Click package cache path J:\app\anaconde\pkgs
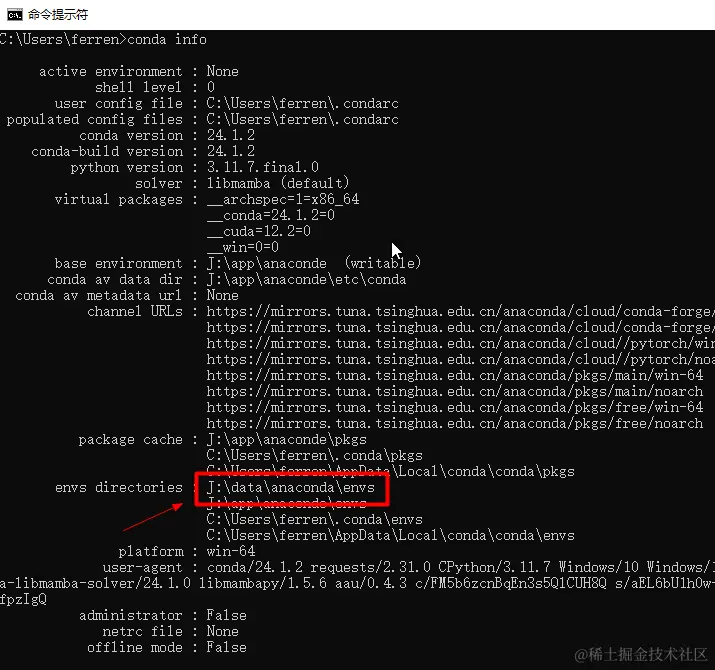The height and width of the screenshot is (670, 715). [x=287, y=440]
